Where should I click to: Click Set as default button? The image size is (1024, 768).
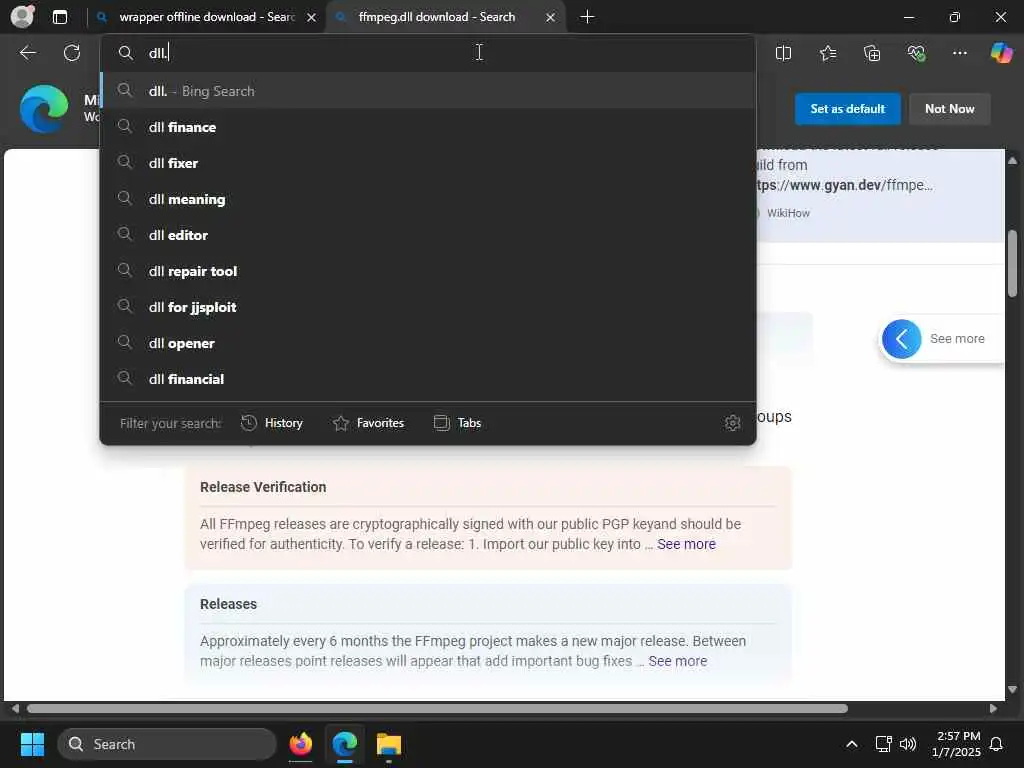[847, 109]
